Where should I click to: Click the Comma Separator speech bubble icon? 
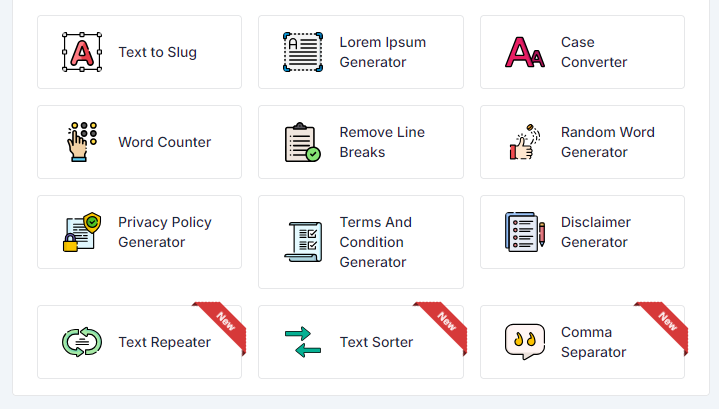click(525, 342)
